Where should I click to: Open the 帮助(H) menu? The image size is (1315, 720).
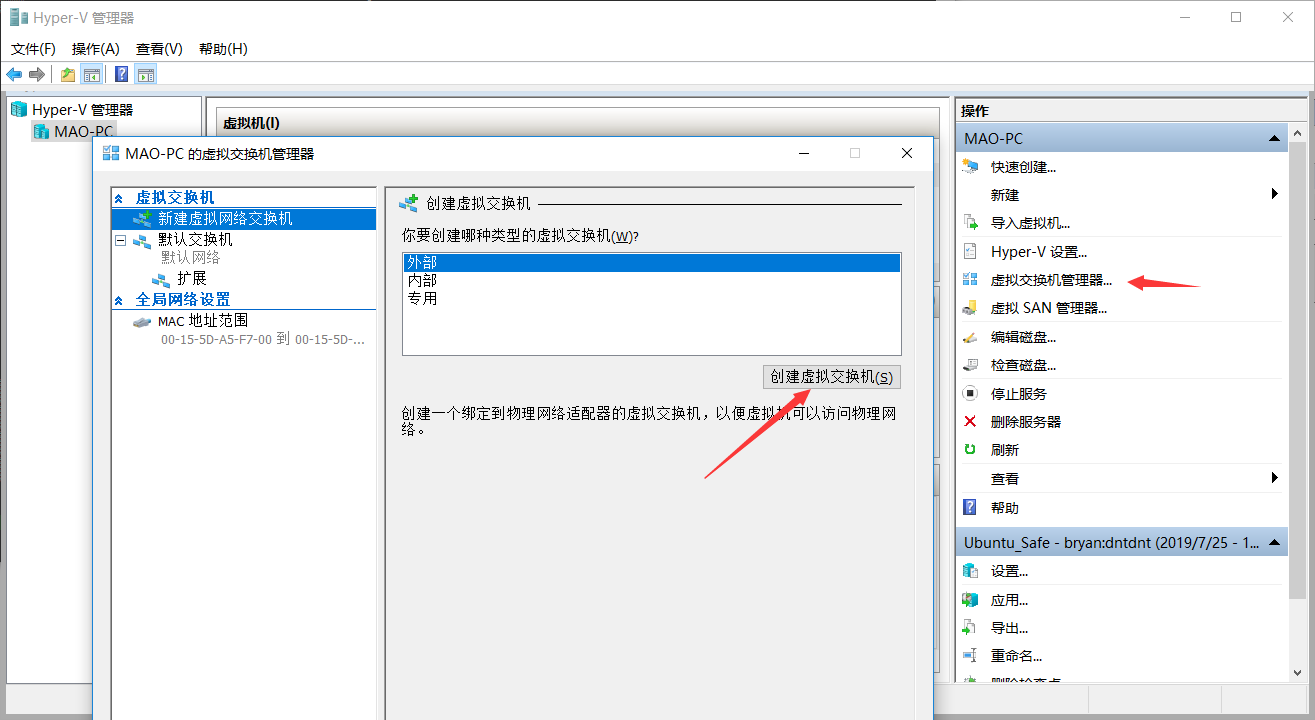pyautogui.click(x=223, y=49)
